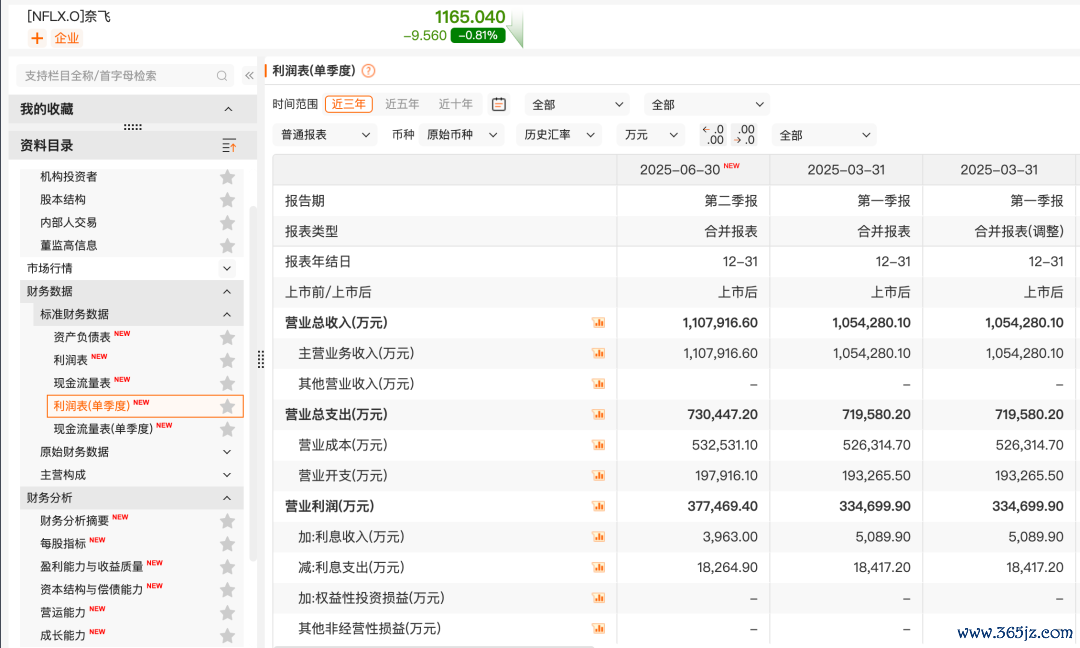The height and width of the screenshot is (648, 1080).
Task: Star the 现金流量表 entry
Action: (227, 383)
